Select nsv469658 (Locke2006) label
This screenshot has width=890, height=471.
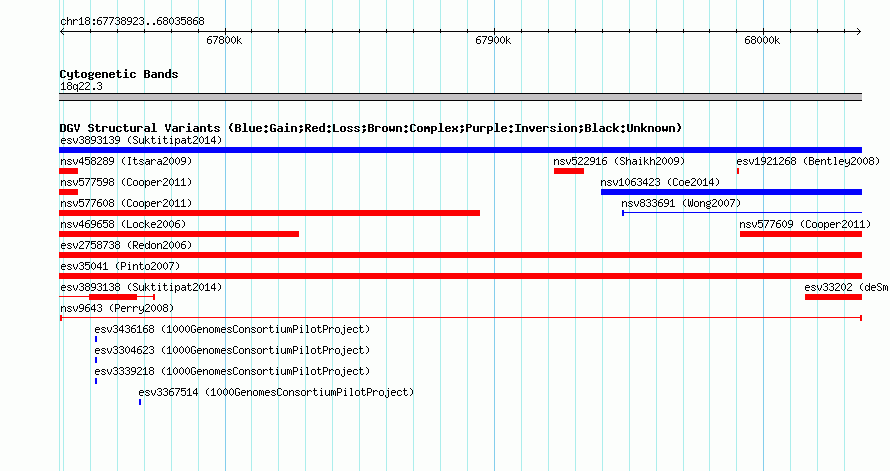[x=123, y=224]
